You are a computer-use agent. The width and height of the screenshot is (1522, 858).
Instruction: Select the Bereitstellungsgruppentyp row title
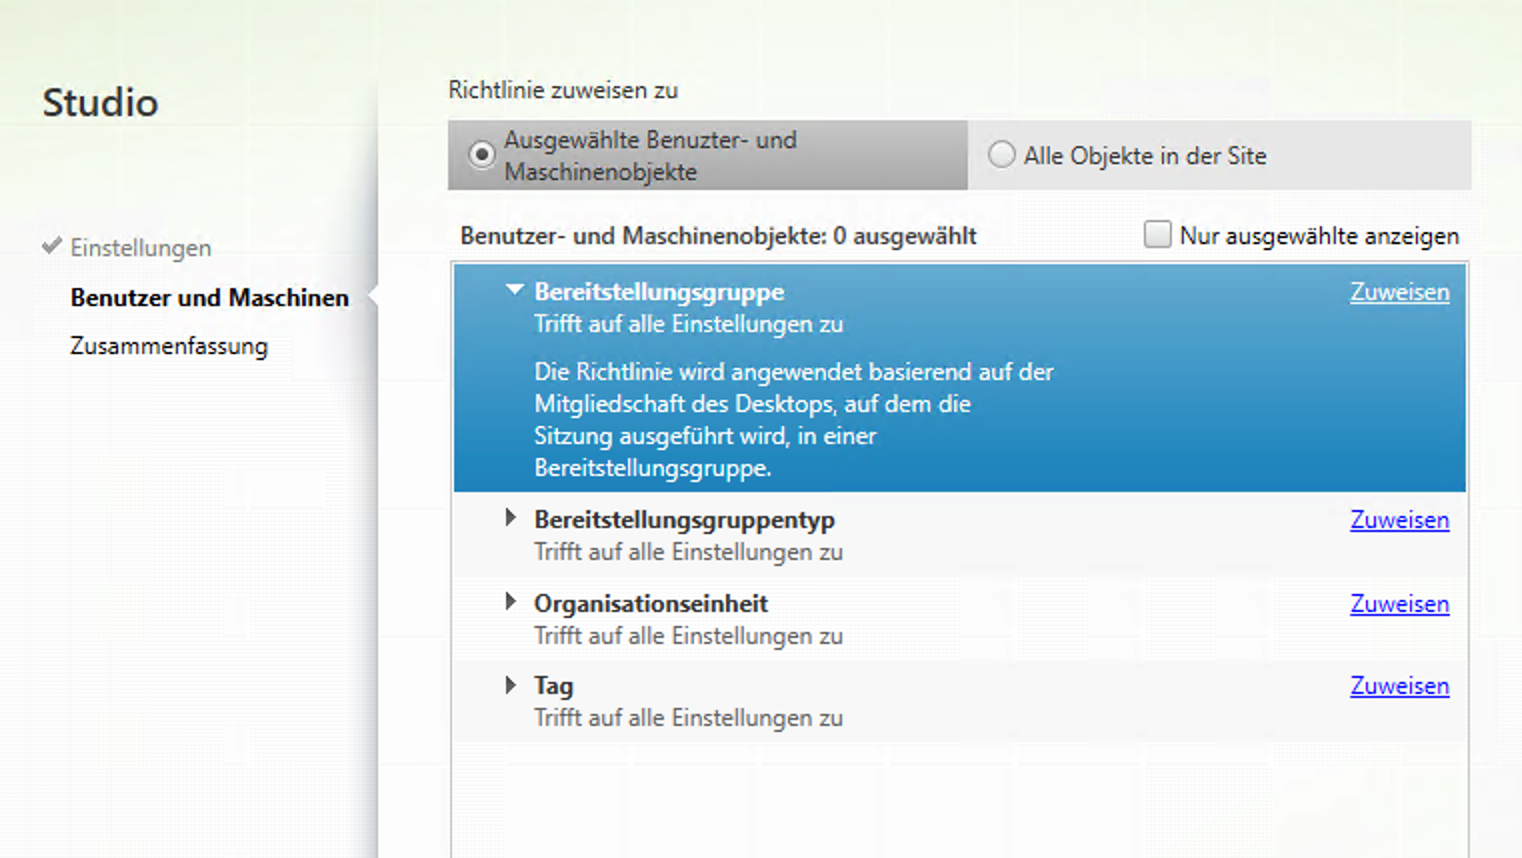coord(684,520)
